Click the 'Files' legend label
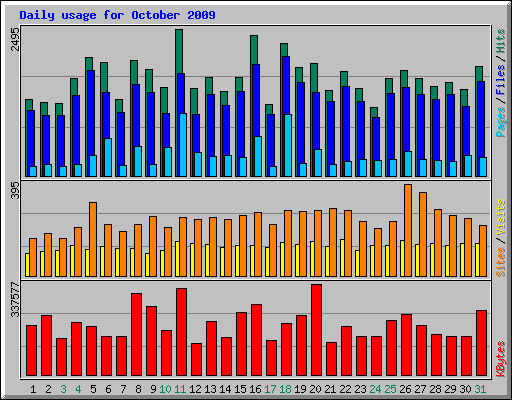The height and width of the screenshot is (400, 512). coord(501,80)
